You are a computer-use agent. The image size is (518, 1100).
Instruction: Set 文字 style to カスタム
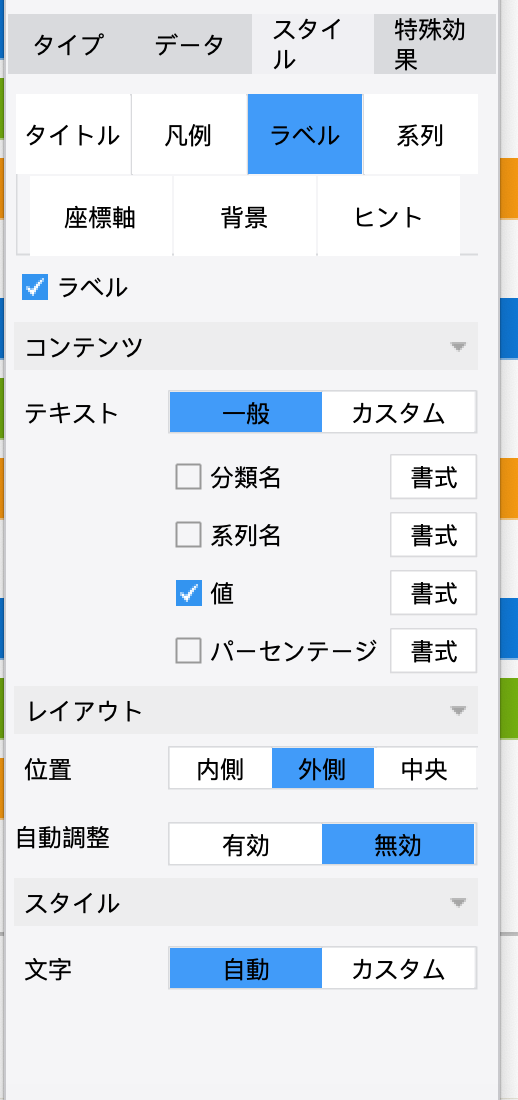[399, 968]
